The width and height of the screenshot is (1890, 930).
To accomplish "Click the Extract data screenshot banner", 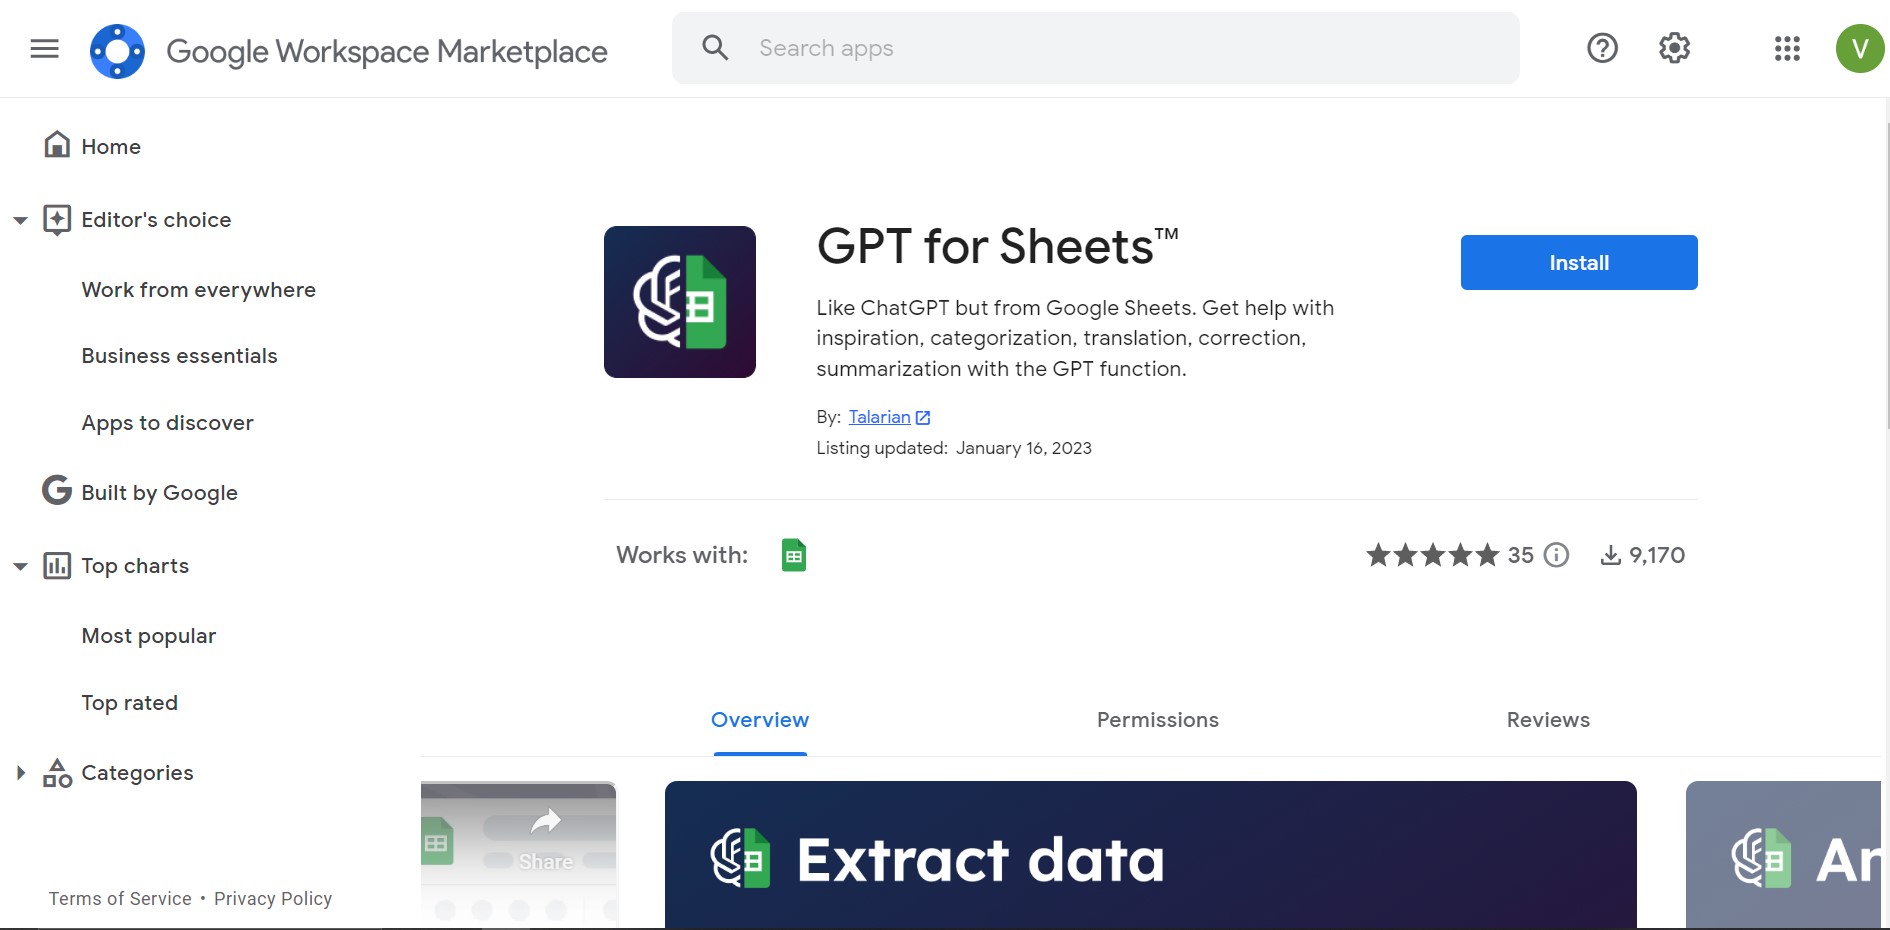I will tap(1150, 855).
